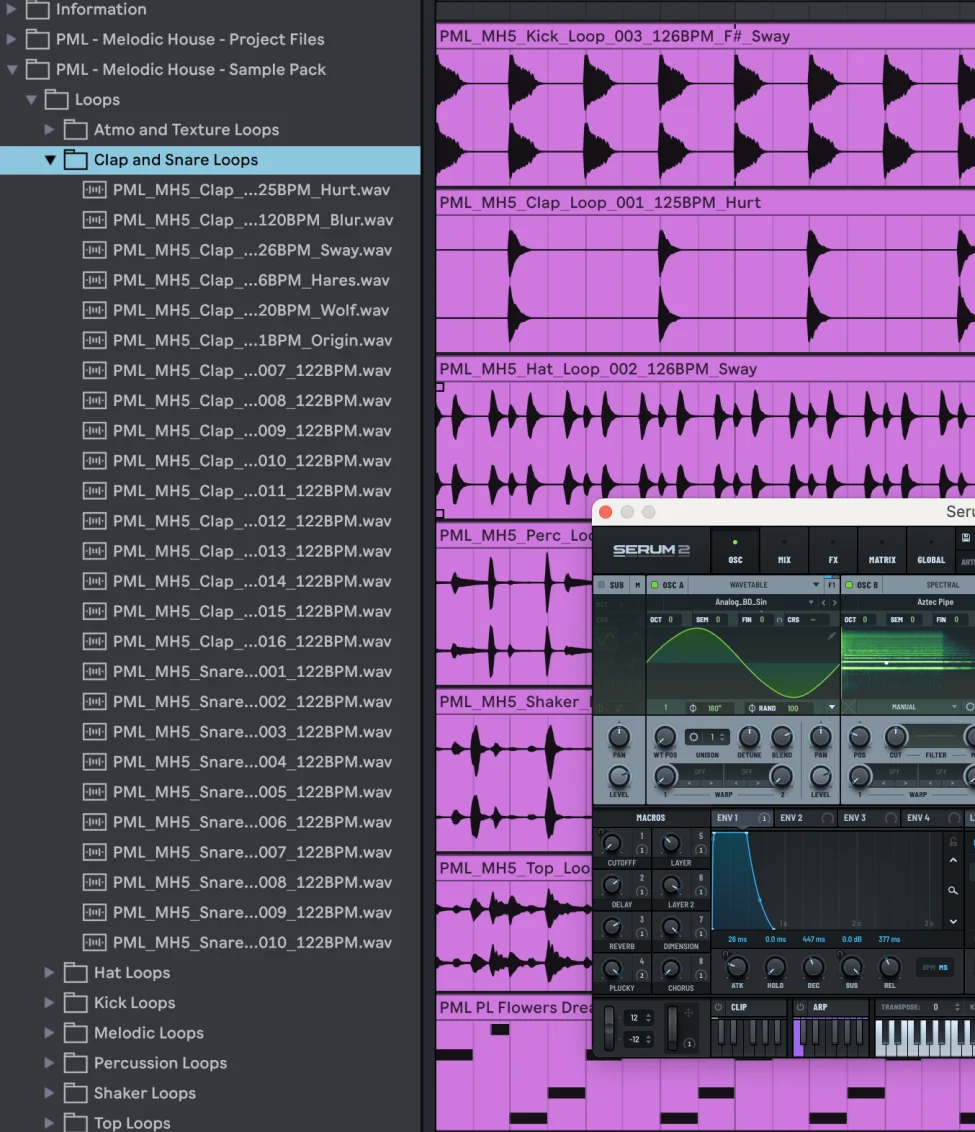Click the Serum preset save disk icon
The width and height of the screenshot is (975, 1132).
(x=966, y=538)
